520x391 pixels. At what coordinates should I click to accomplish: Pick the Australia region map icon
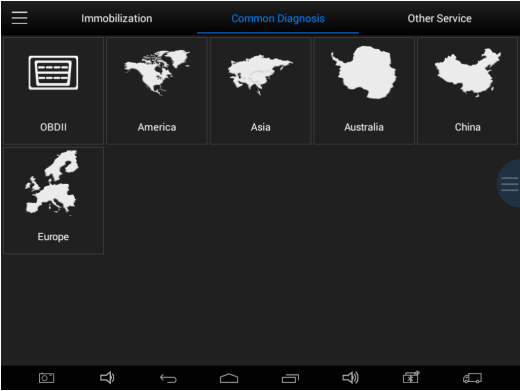364,72
